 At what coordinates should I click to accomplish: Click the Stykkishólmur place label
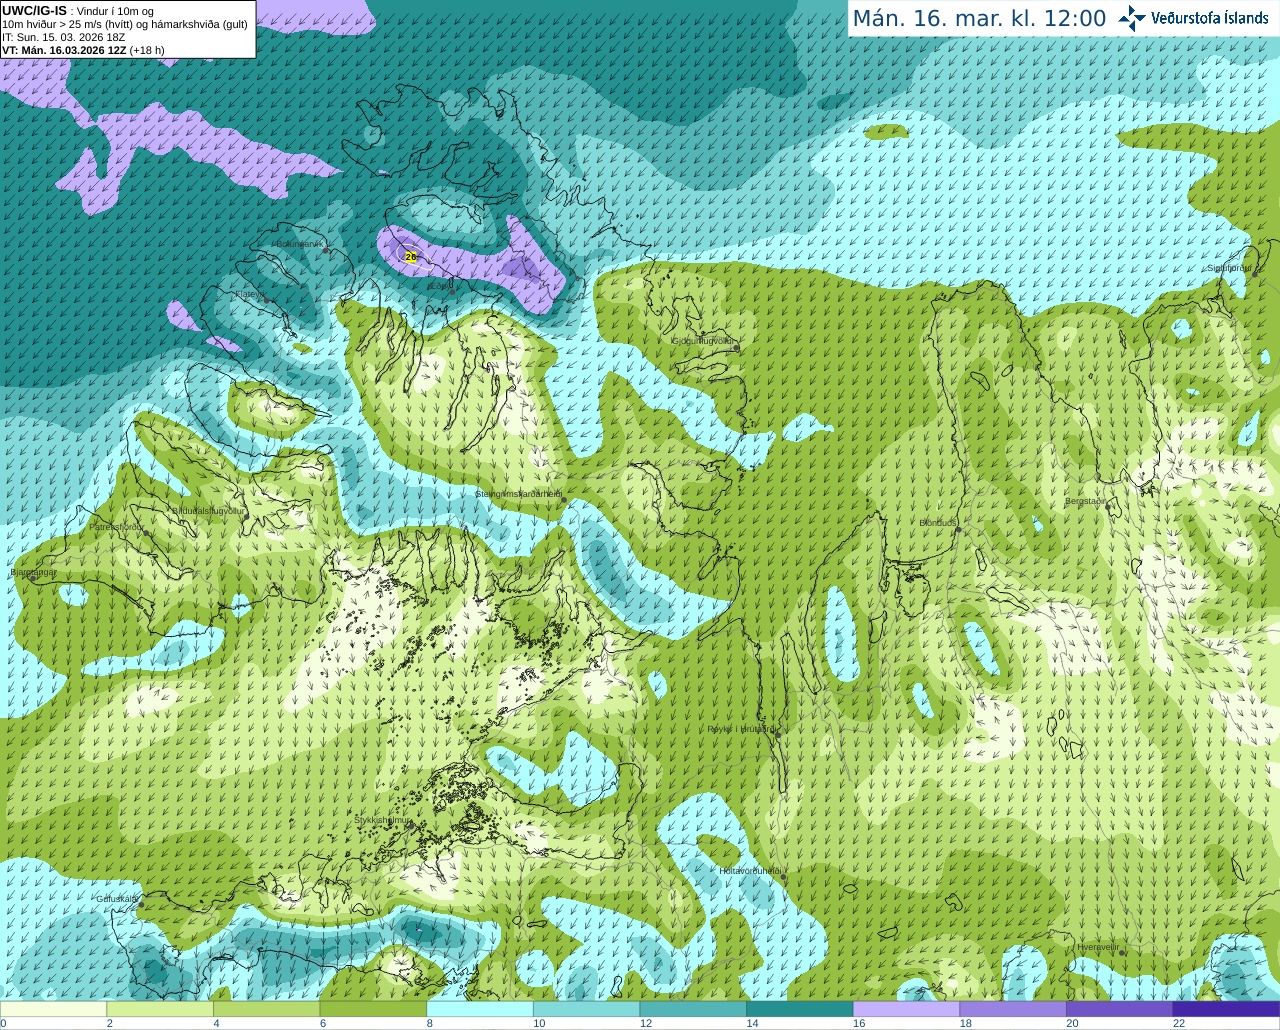pyautogui.click(x=383, y=820)
